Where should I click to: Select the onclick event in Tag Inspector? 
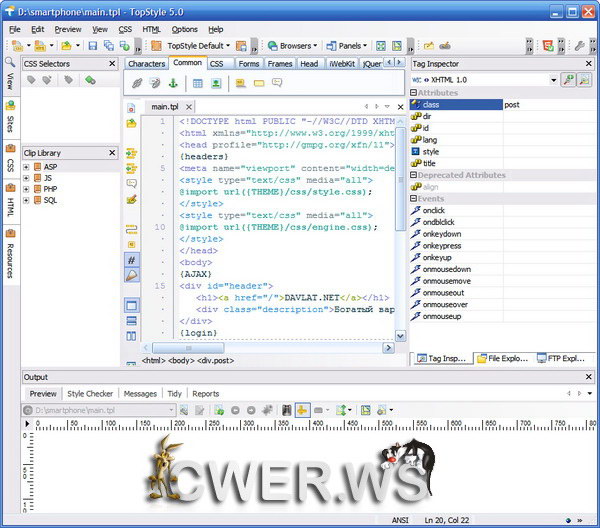coord(433,210)
